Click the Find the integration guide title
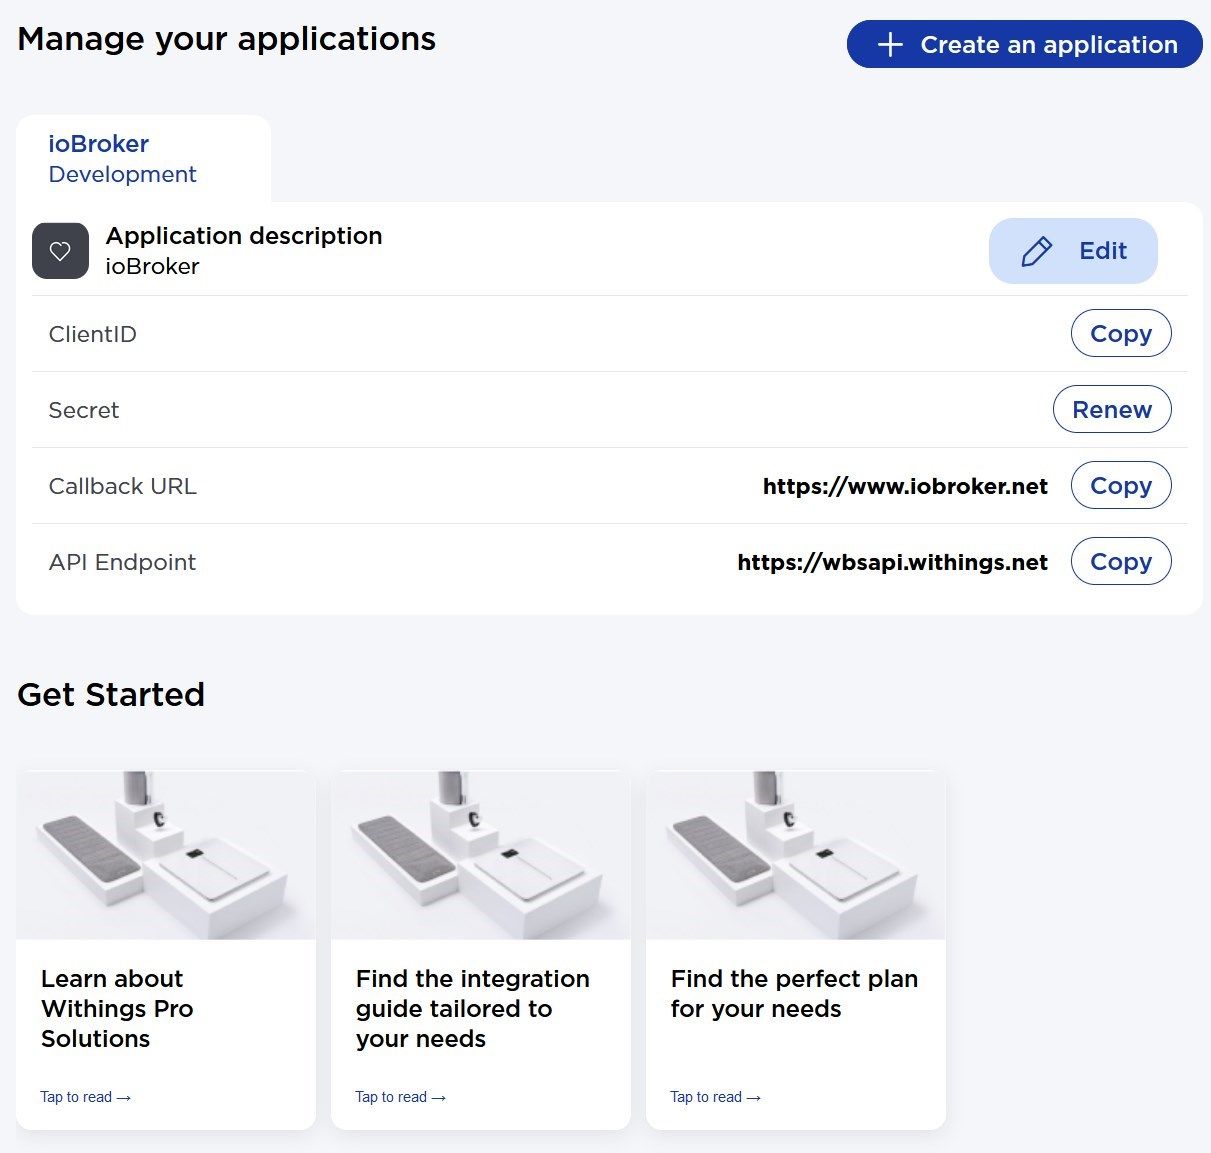1211x1153 pixels. pos(473,1008)
